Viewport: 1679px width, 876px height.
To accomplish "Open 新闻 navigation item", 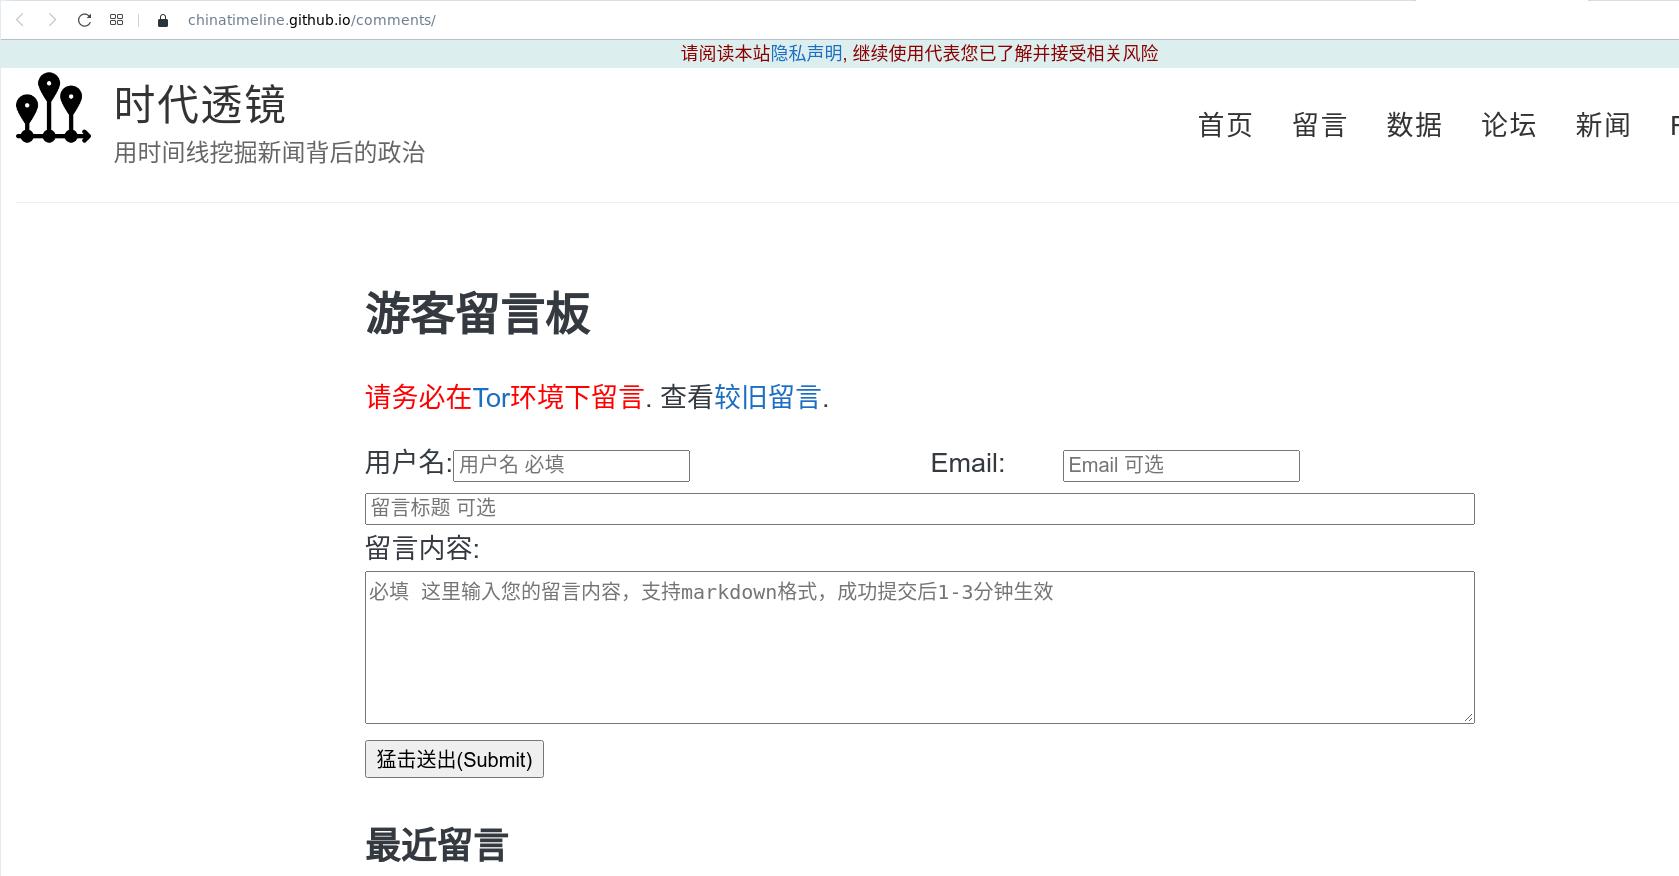I will point(1602,125).
